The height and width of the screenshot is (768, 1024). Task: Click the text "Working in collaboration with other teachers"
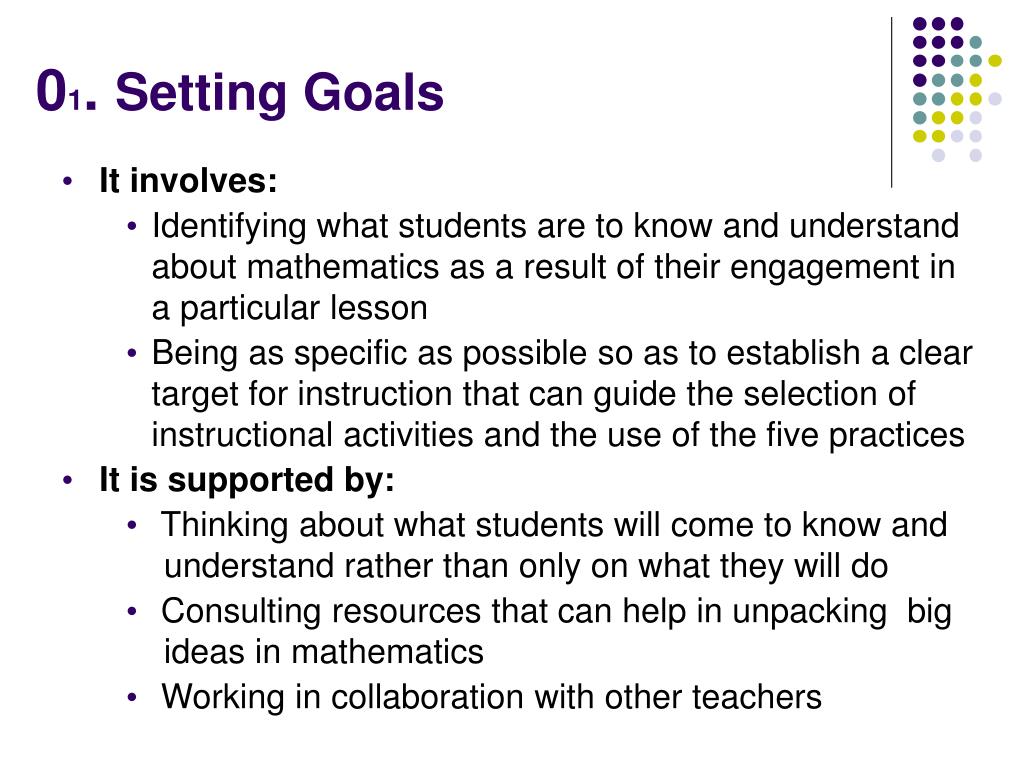coord(492,697)
